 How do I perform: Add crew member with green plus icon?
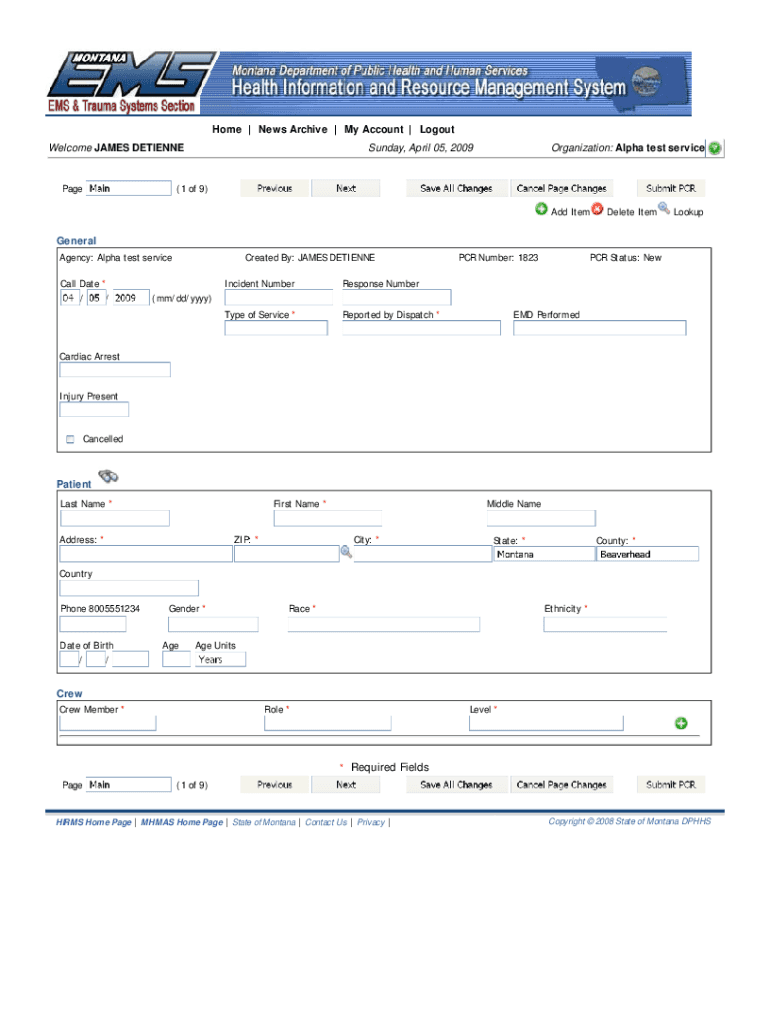(x=681, y=723)
